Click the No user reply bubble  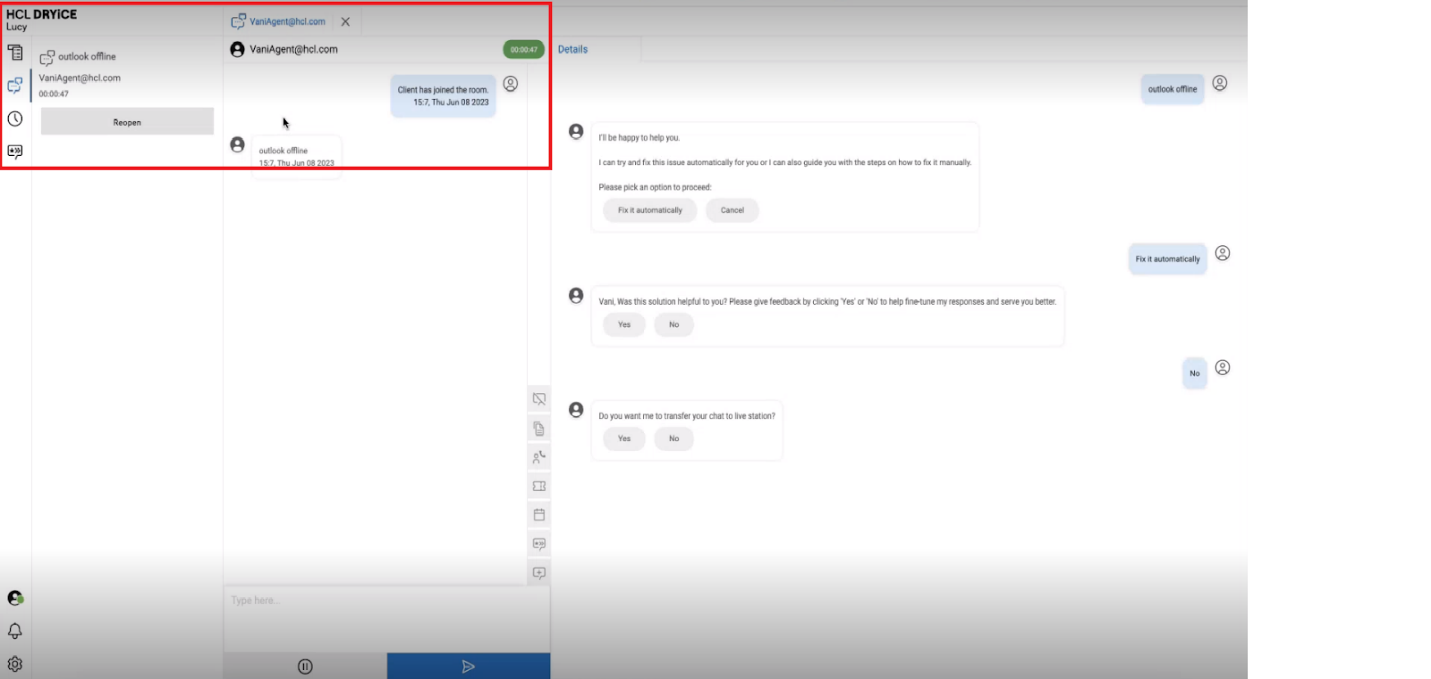pyautogui.click(x=1194, y=373)
